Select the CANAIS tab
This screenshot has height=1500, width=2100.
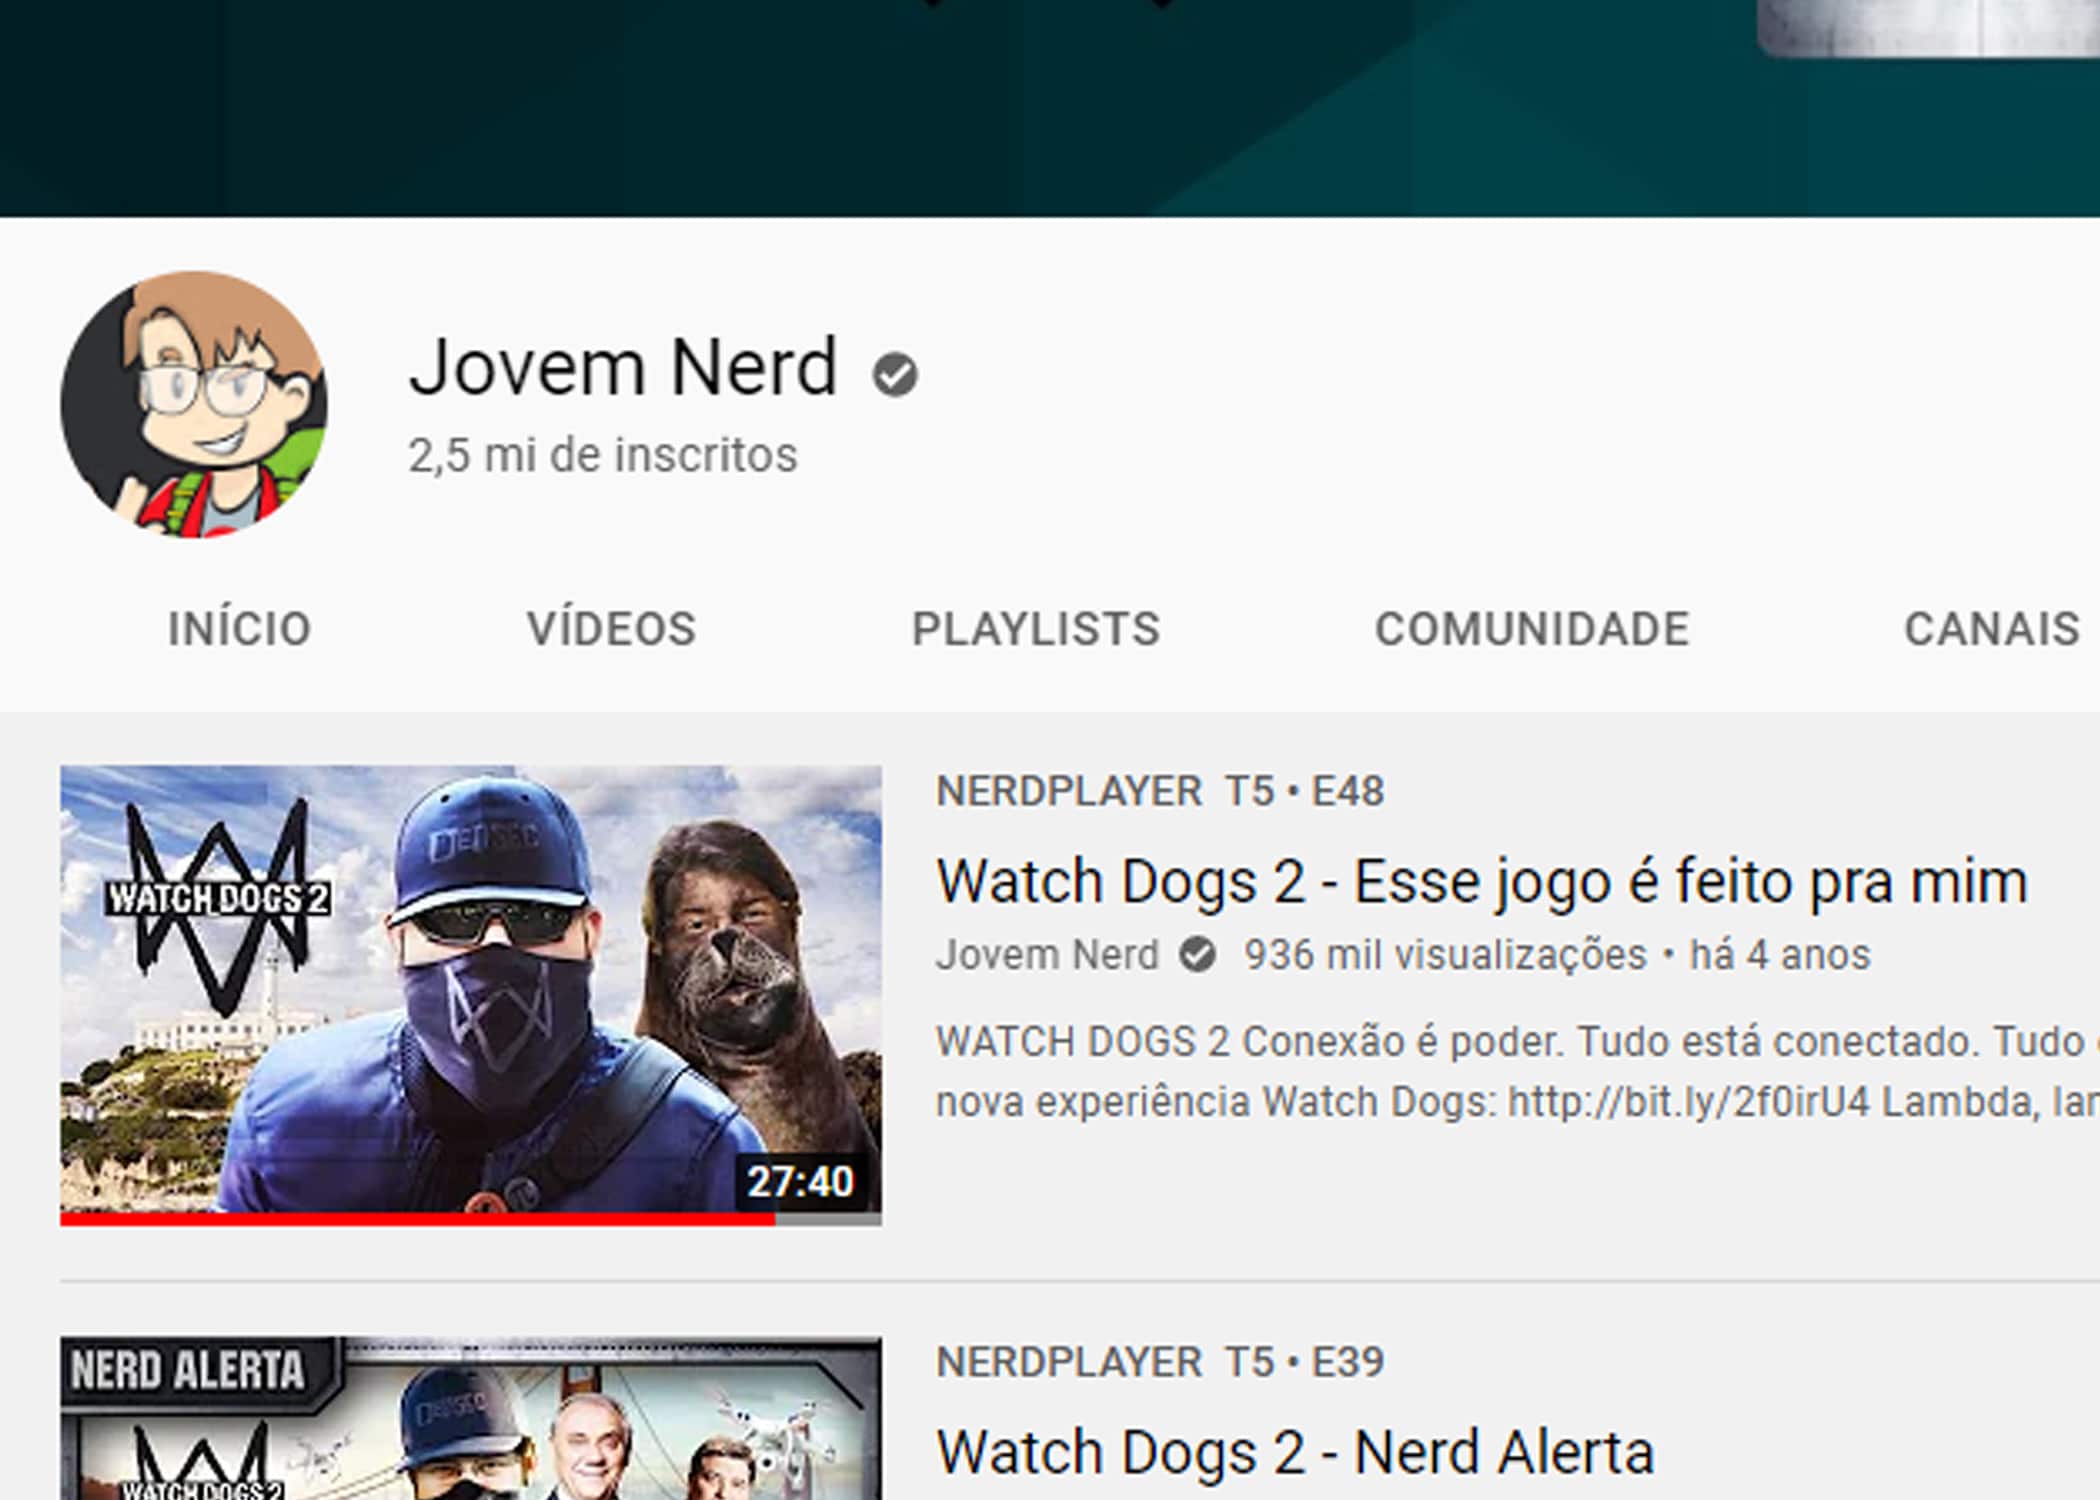click(x=1991, y=629)
